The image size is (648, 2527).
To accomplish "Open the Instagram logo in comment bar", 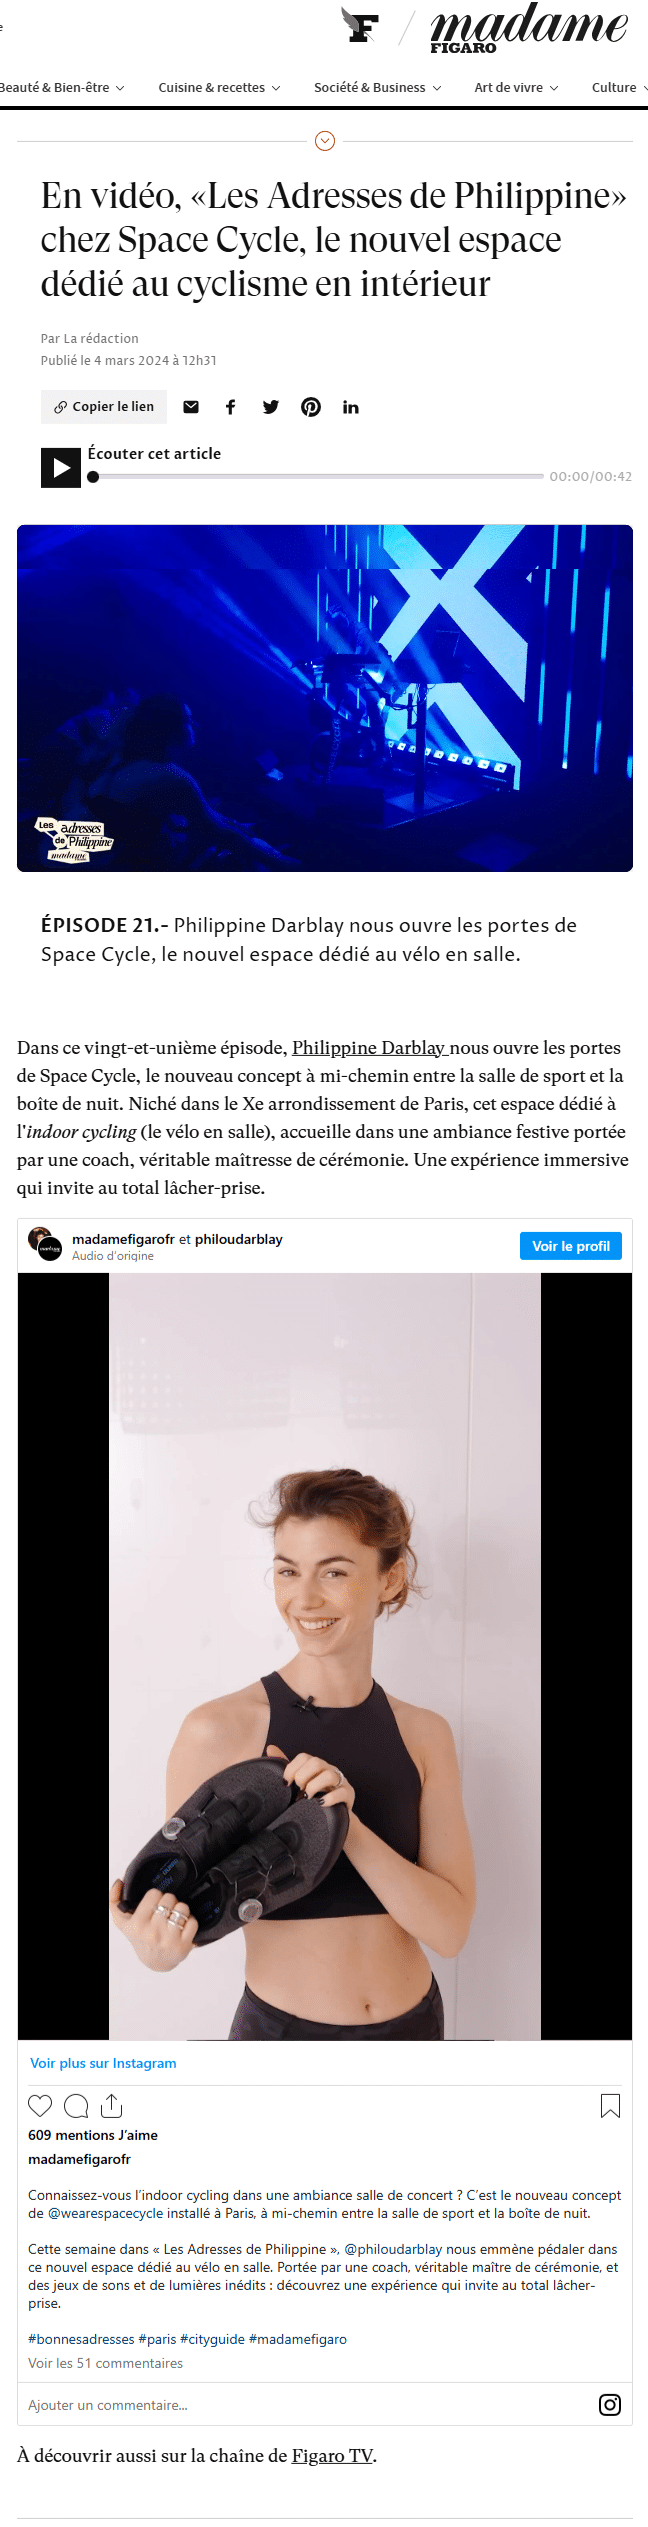I will coord(610,2405).
